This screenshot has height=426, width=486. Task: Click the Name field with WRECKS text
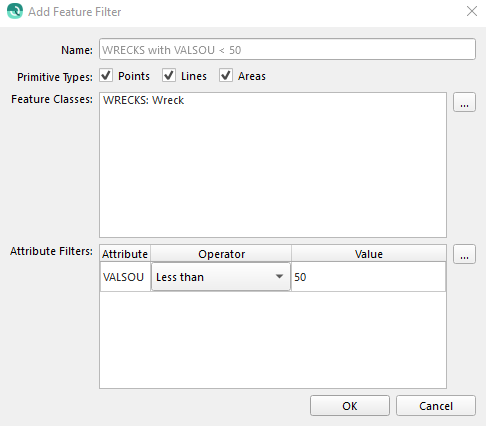coord(287,49)
